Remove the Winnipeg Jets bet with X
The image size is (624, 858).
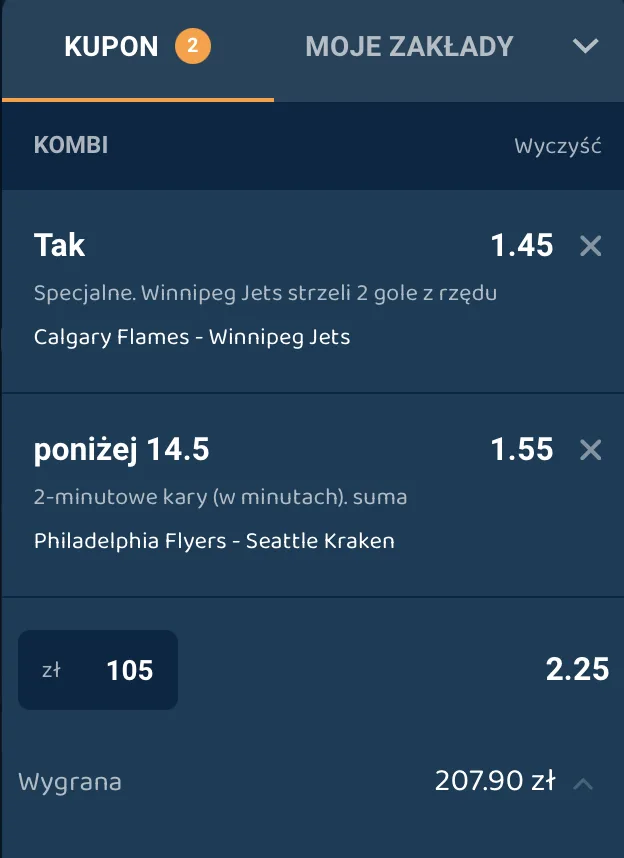coord(591,246)
